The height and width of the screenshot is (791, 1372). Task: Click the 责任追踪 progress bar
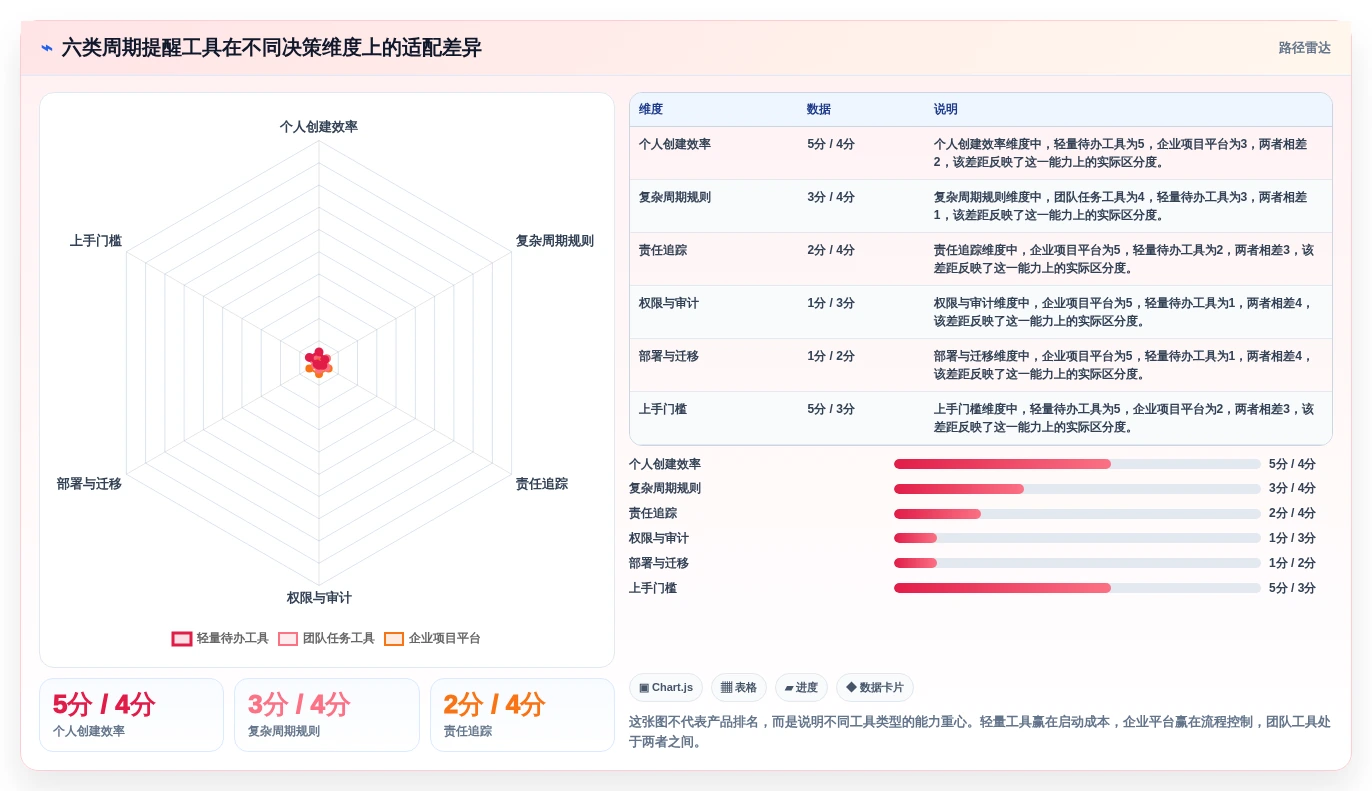1077,514
